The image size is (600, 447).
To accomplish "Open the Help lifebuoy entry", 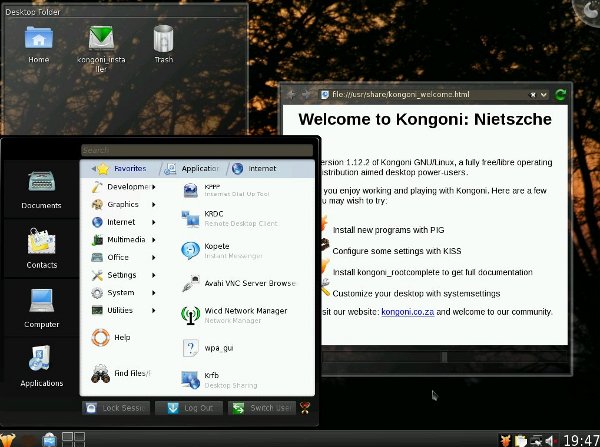I will [x=111, y=338].
